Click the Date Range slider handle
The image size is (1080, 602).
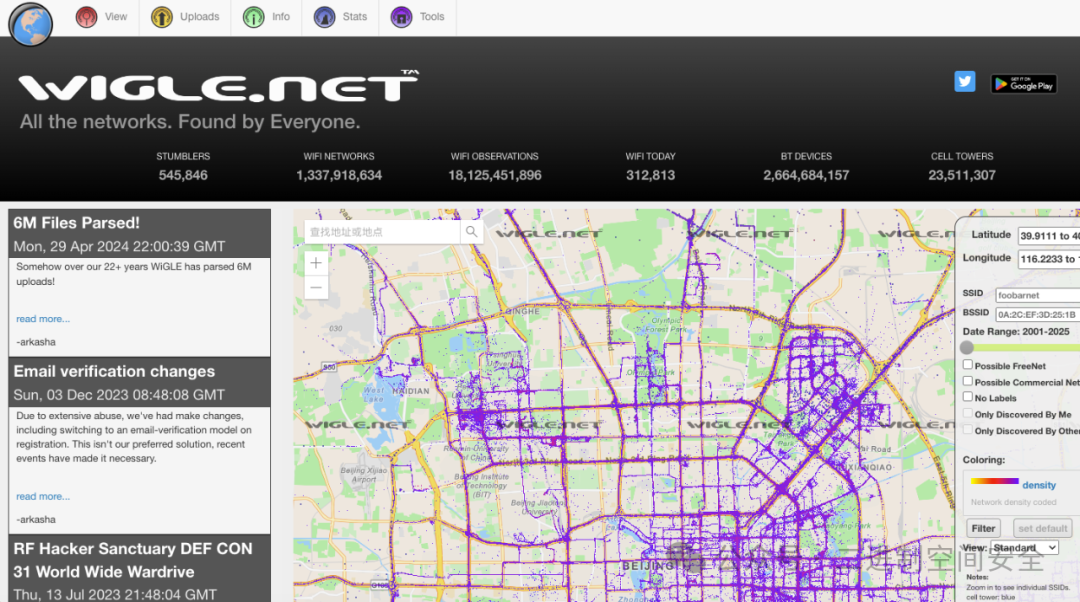967,348
